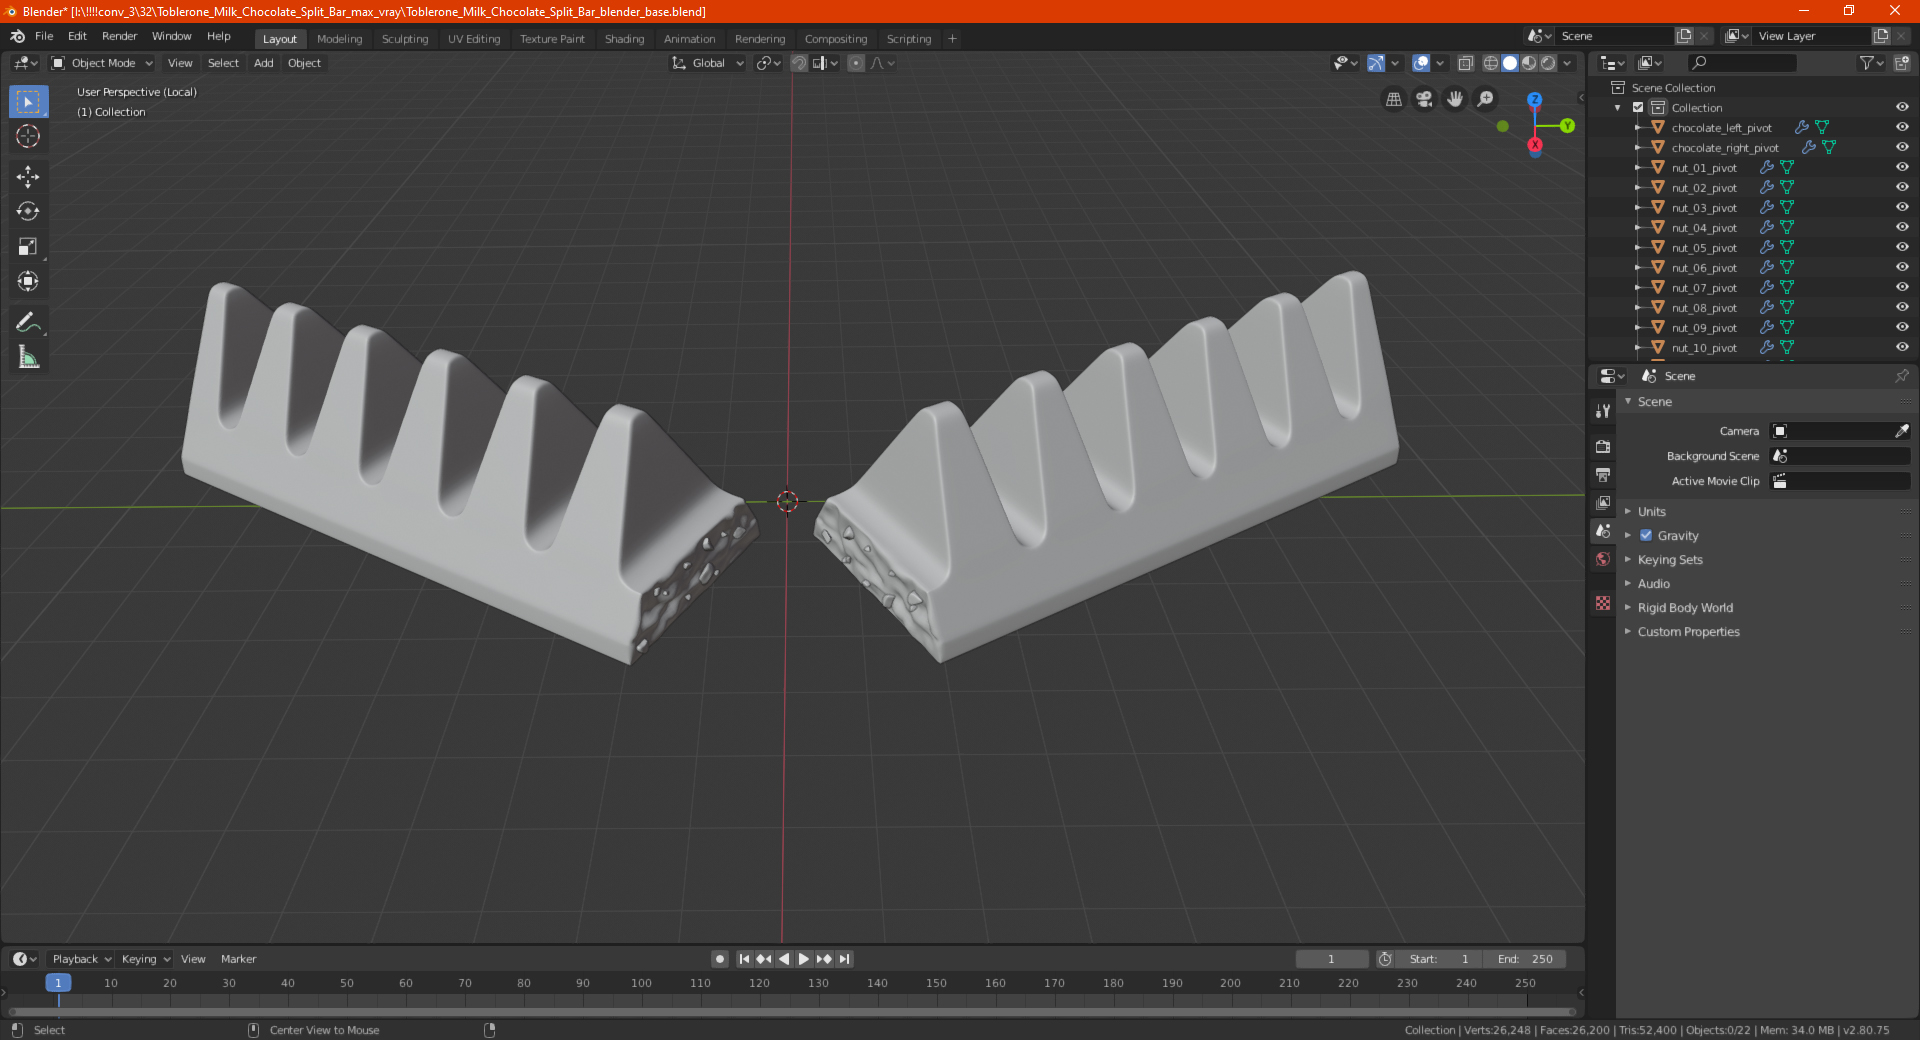Open timeline Marker menu
This screenshot has height=1040, width=1920.
[x=238, y=959]
